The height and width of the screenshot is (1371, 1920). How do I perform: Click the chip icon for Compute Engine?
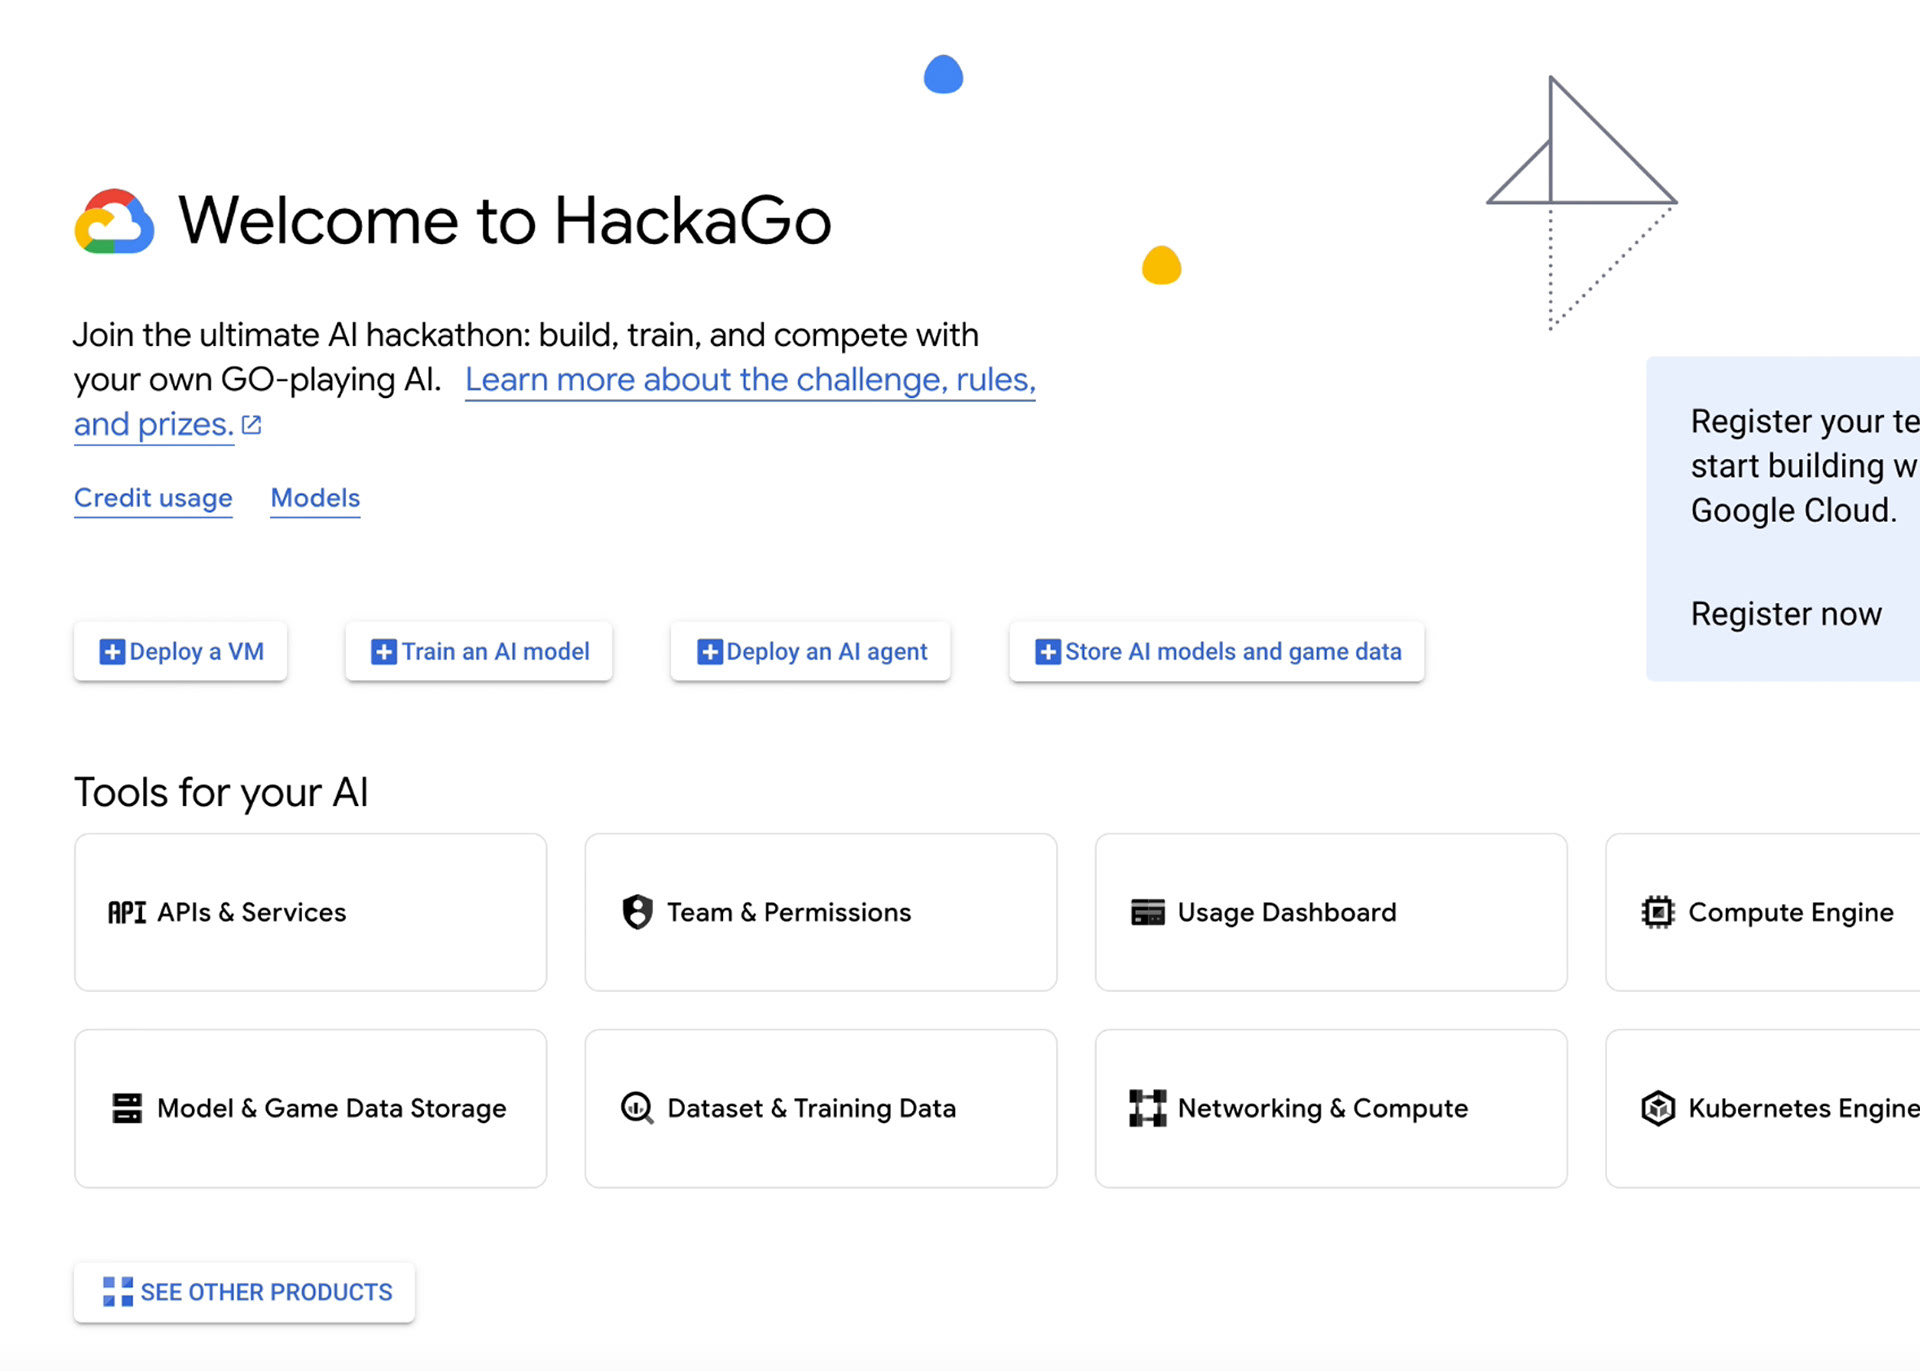1658,912
